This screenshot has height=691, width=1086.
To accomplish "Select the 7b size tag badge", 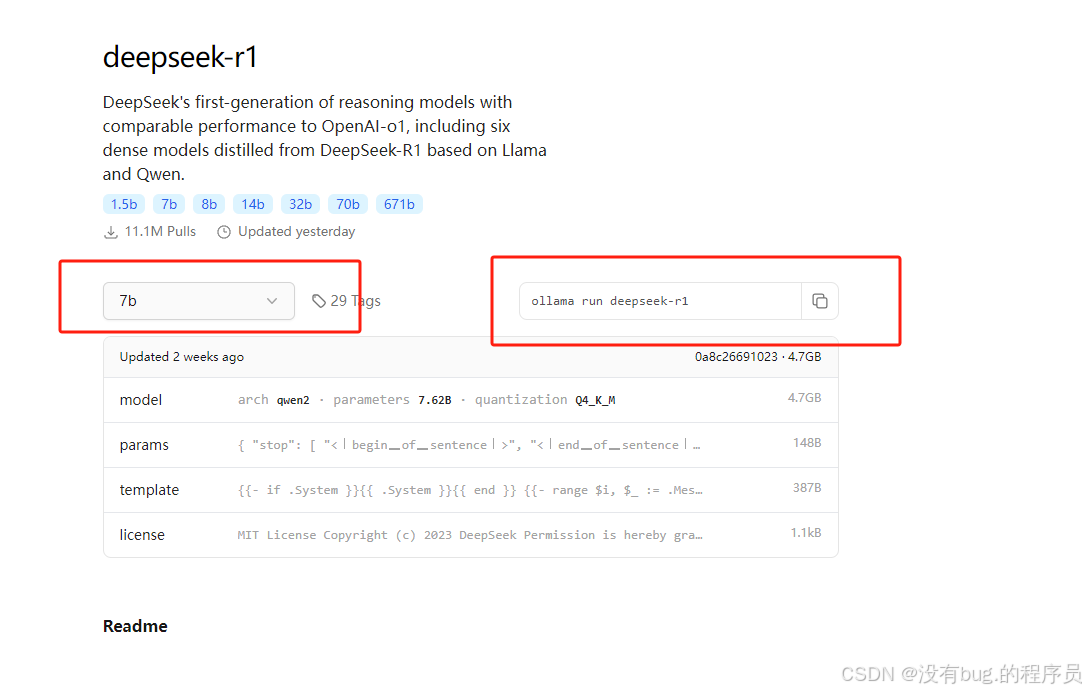I will (169, 204).
